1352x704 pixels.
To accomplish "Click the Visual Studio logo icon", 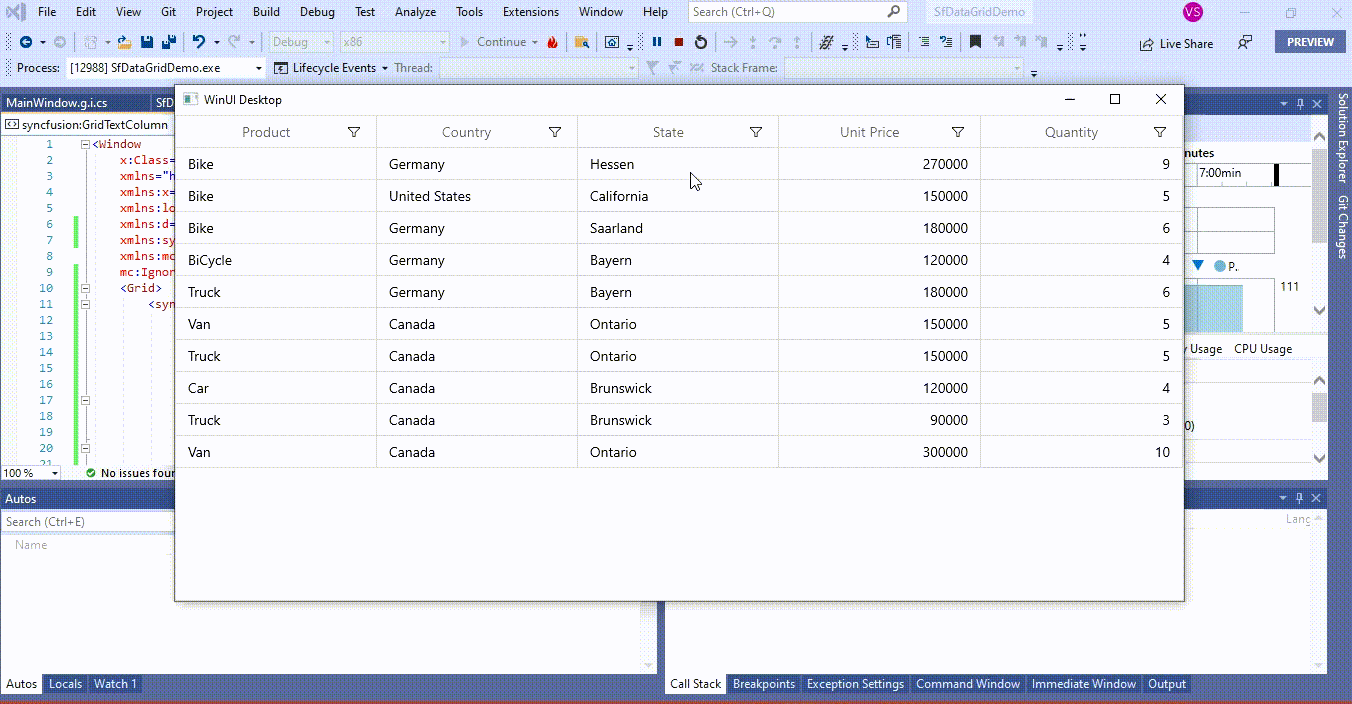I will [x=15, y=12].
